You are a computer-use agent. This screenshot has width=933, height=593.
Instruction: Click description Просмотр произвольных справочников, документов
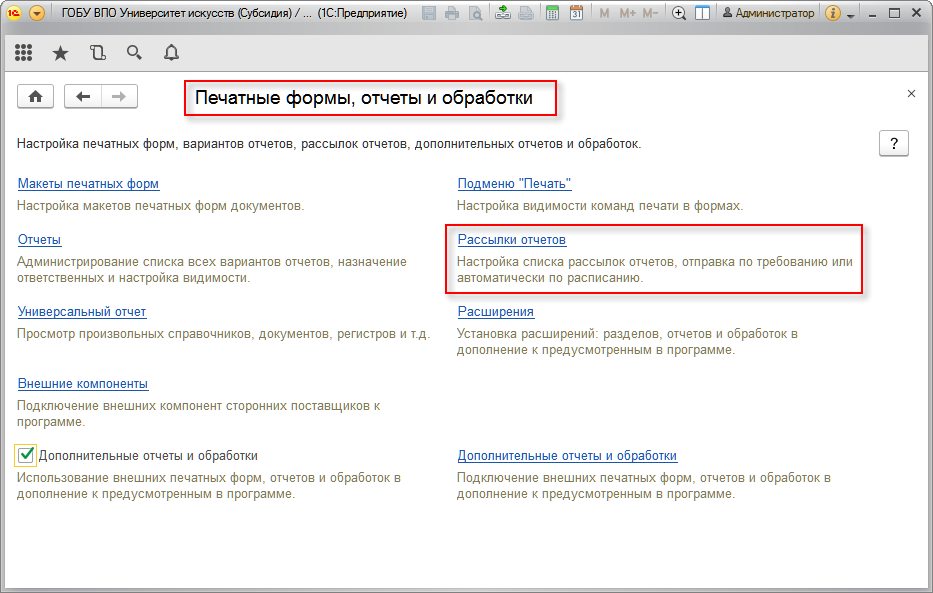pyautogui.click(x=223, y=334)
